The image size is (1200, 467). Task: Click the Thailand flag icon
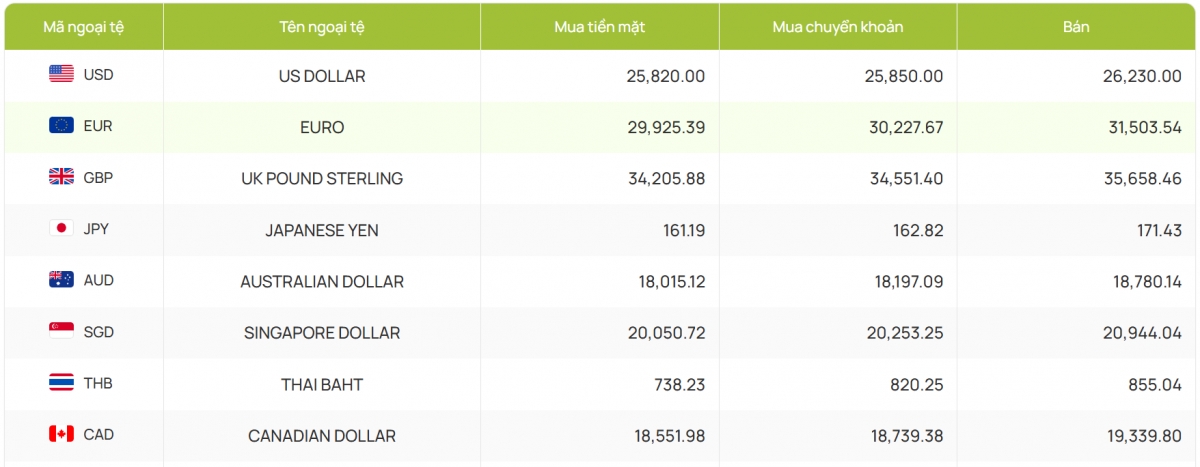61,382
